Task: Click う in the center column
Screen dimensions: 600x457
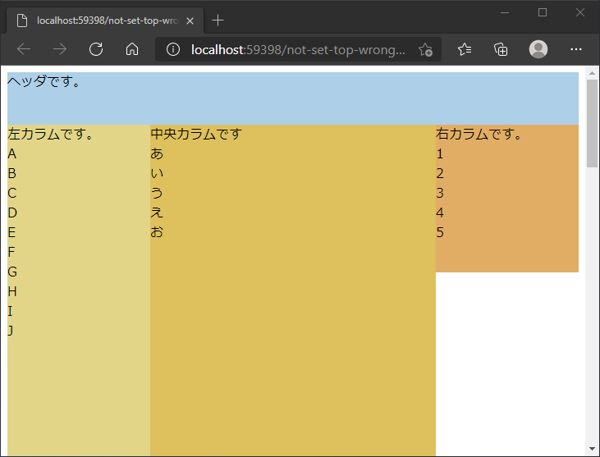Action: (157, 193)
